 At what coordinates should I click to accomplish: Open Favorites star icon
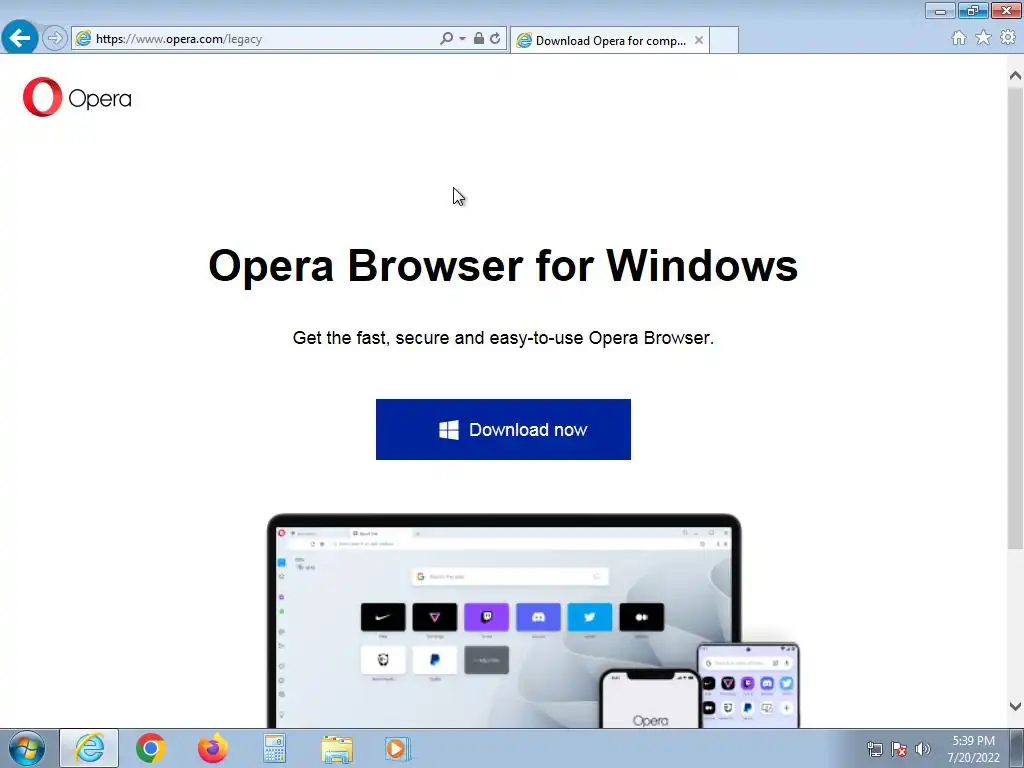tap(983, 38)
